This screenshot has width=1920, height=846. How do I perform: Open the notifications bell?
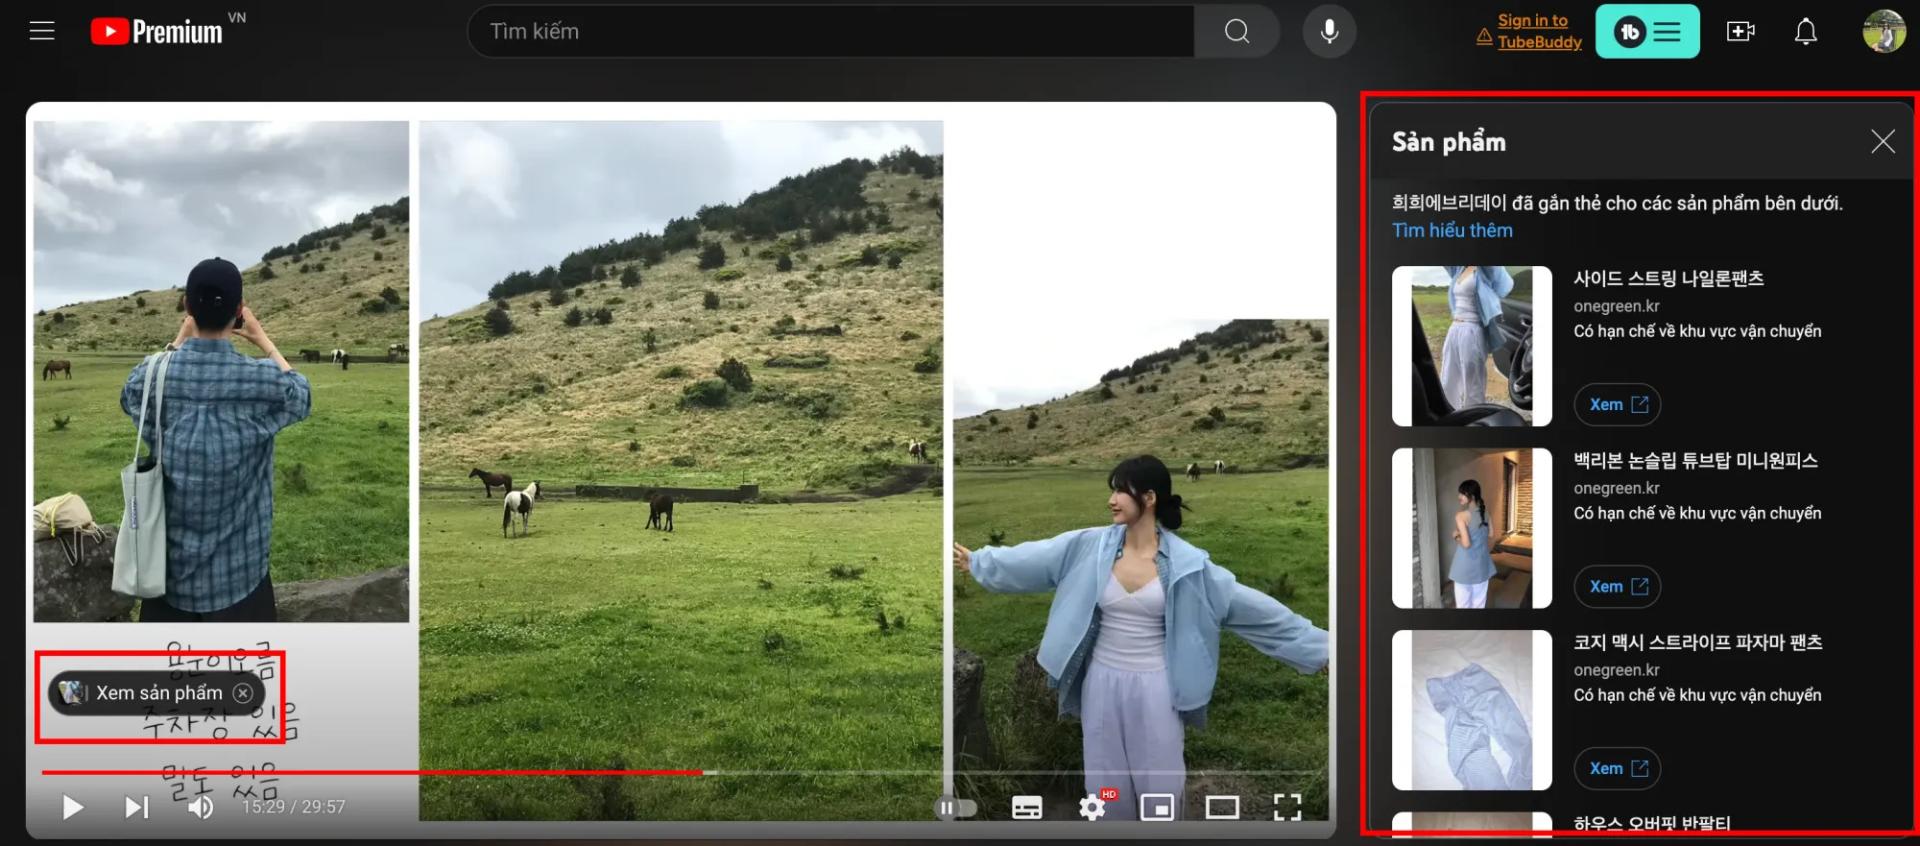[x=1806, y=31]
